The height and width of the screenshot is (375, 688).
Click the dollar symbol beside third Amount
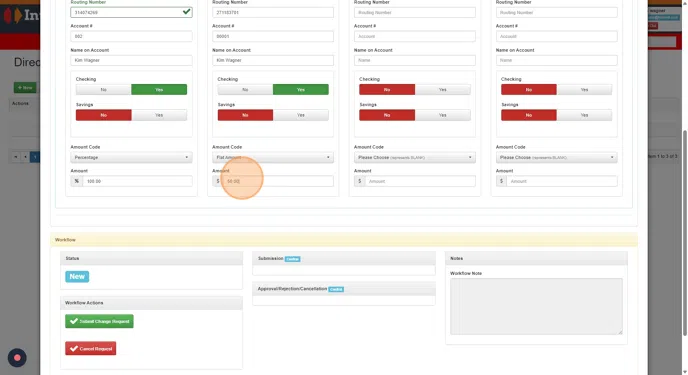[x=360, y=181]
